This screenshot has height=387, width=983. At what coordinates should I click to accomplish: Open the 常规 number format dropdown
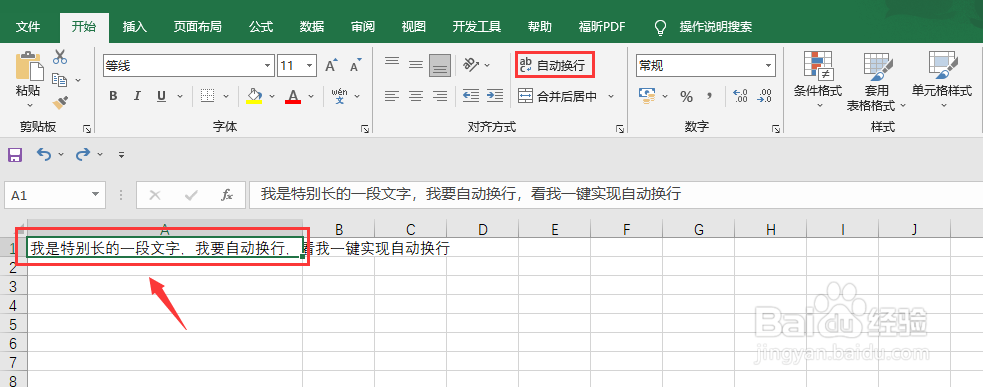[x=769, y=65]
